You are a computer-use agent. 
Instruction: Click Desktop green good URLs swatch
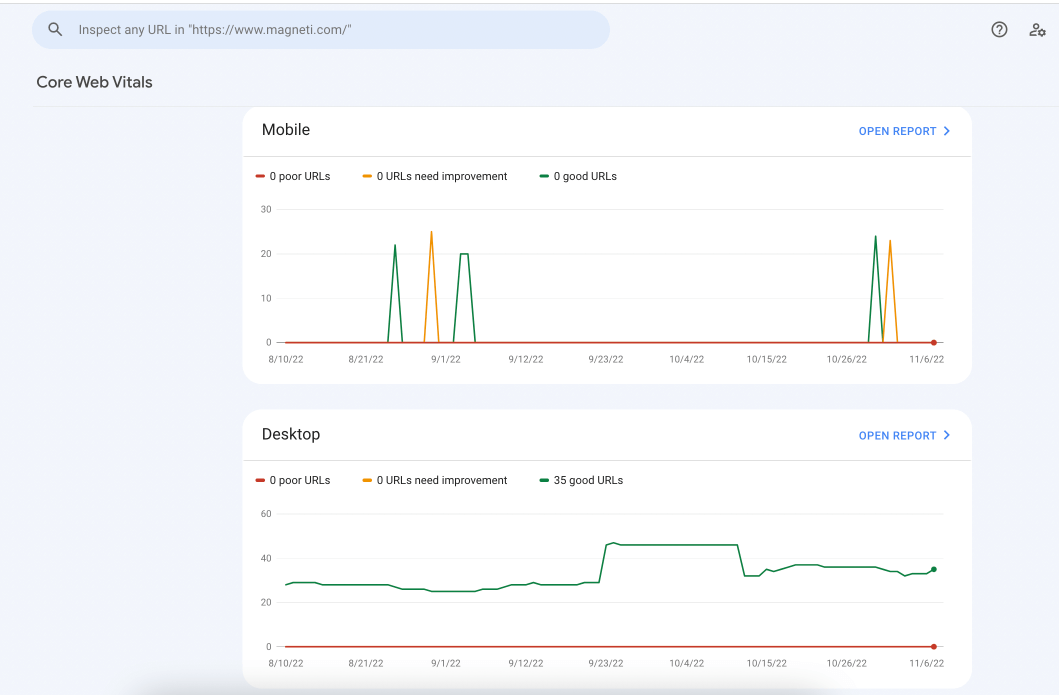(544, 480)
